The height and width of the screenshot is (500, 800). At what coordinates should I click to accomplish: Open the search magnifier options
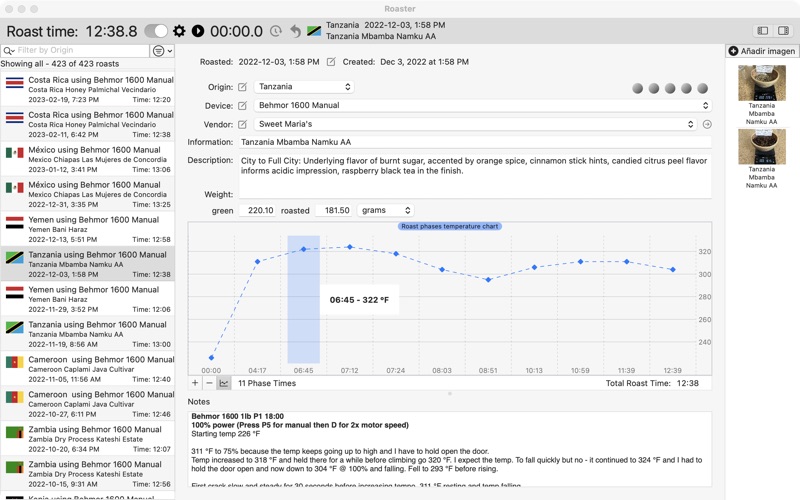click(8, 50)
